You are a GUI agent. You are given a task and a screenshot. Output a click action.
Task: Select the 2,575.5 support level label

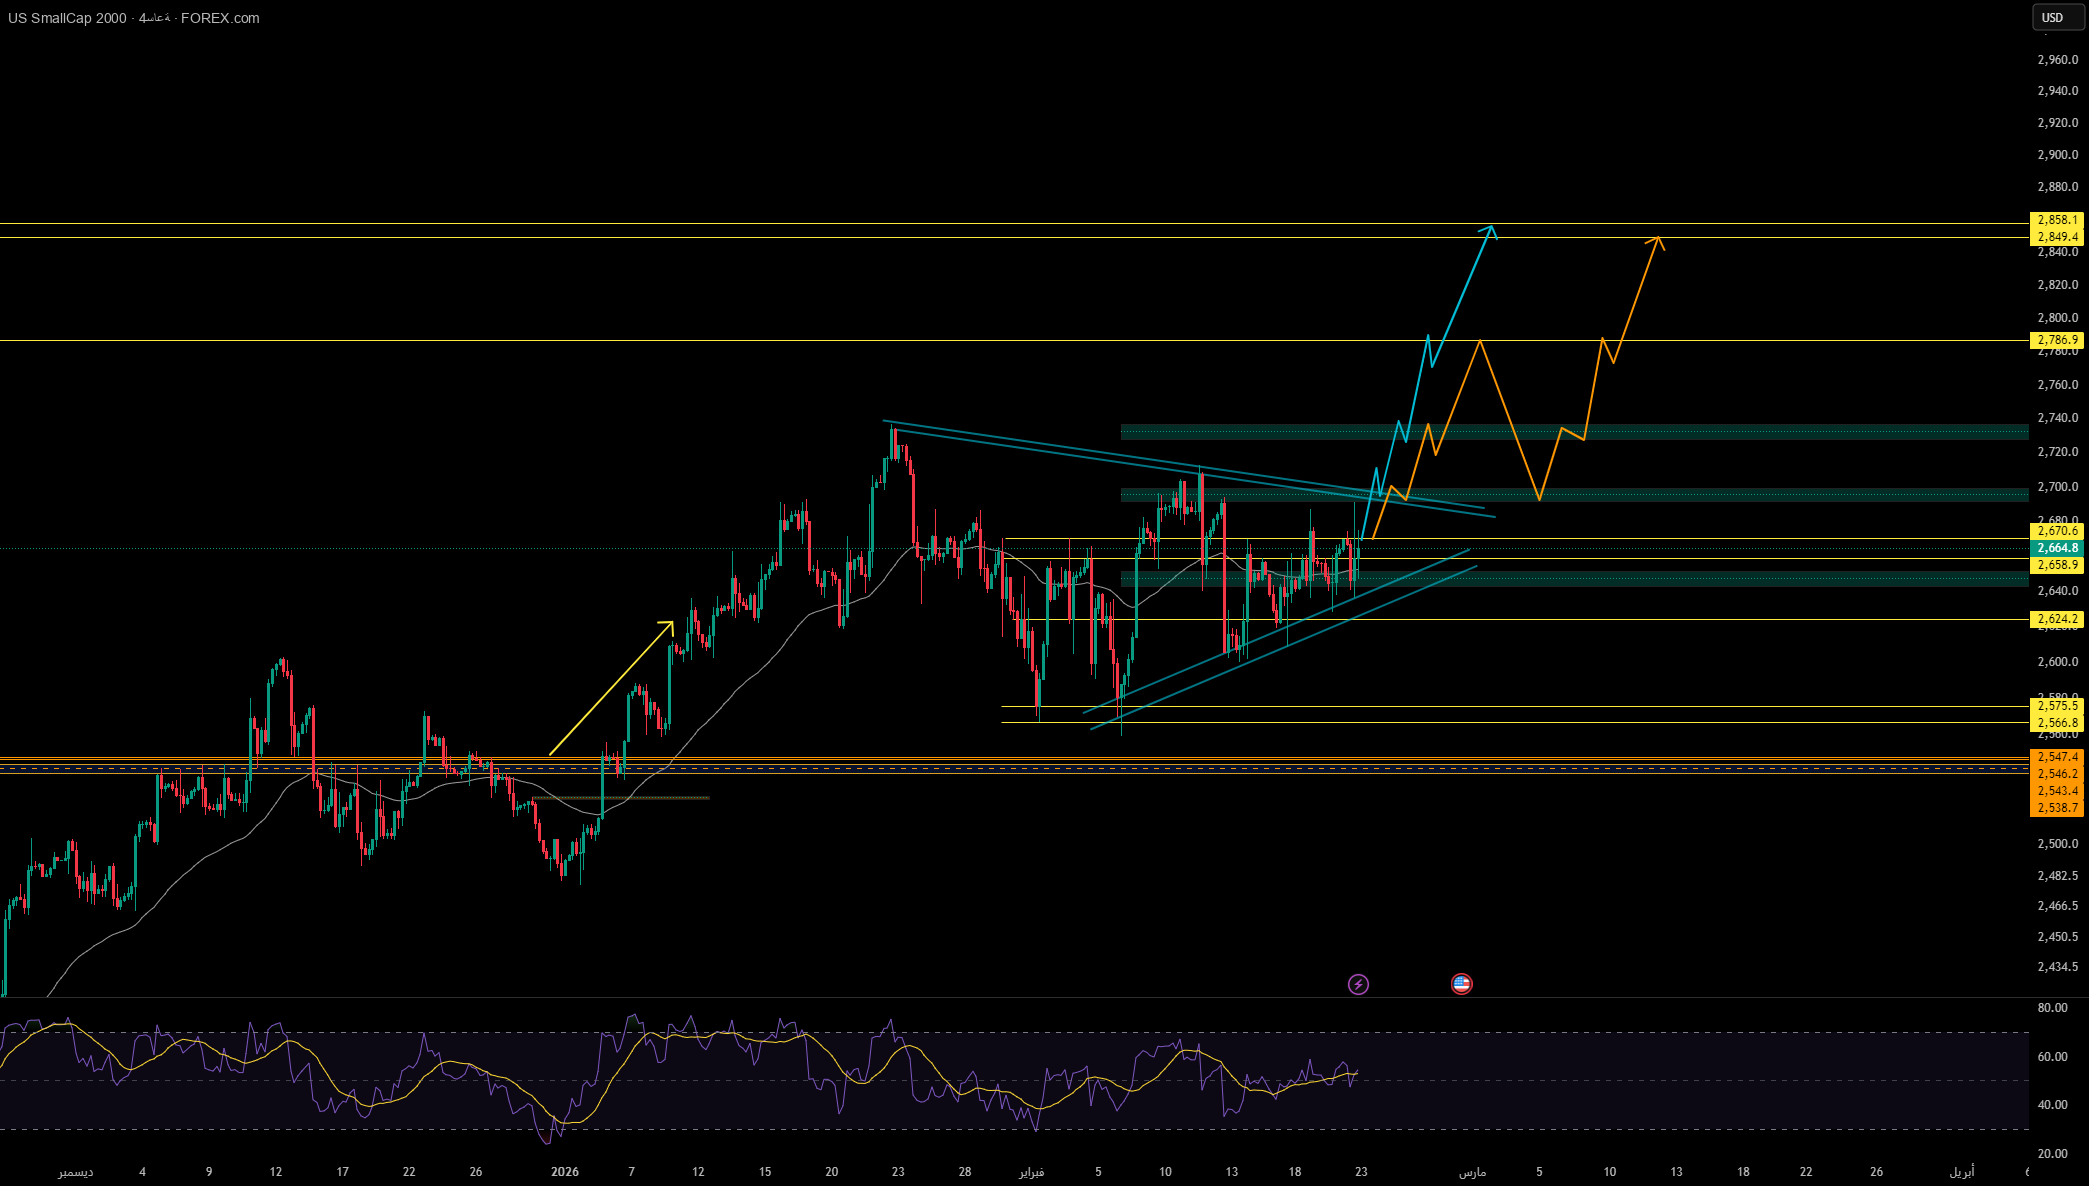pos(2056,705)
